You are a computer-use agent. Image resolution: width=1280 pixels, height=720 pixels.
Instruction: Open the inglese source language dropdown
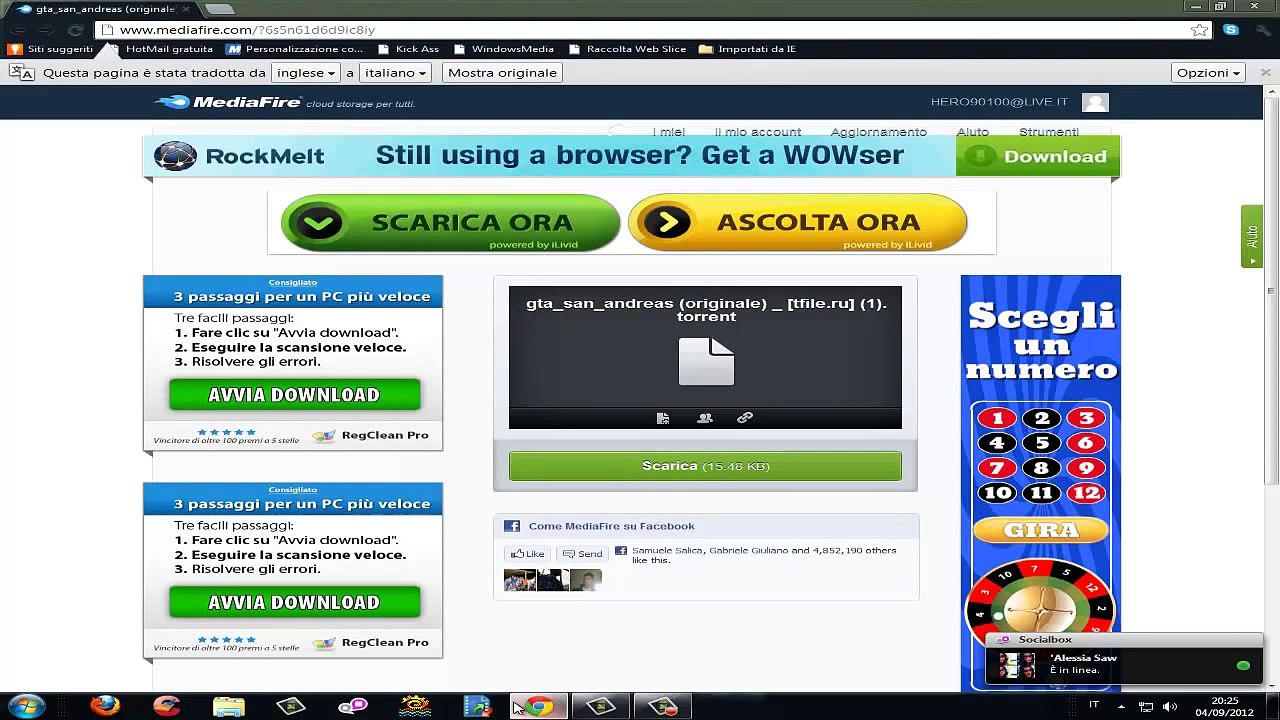tap(306, 73)
